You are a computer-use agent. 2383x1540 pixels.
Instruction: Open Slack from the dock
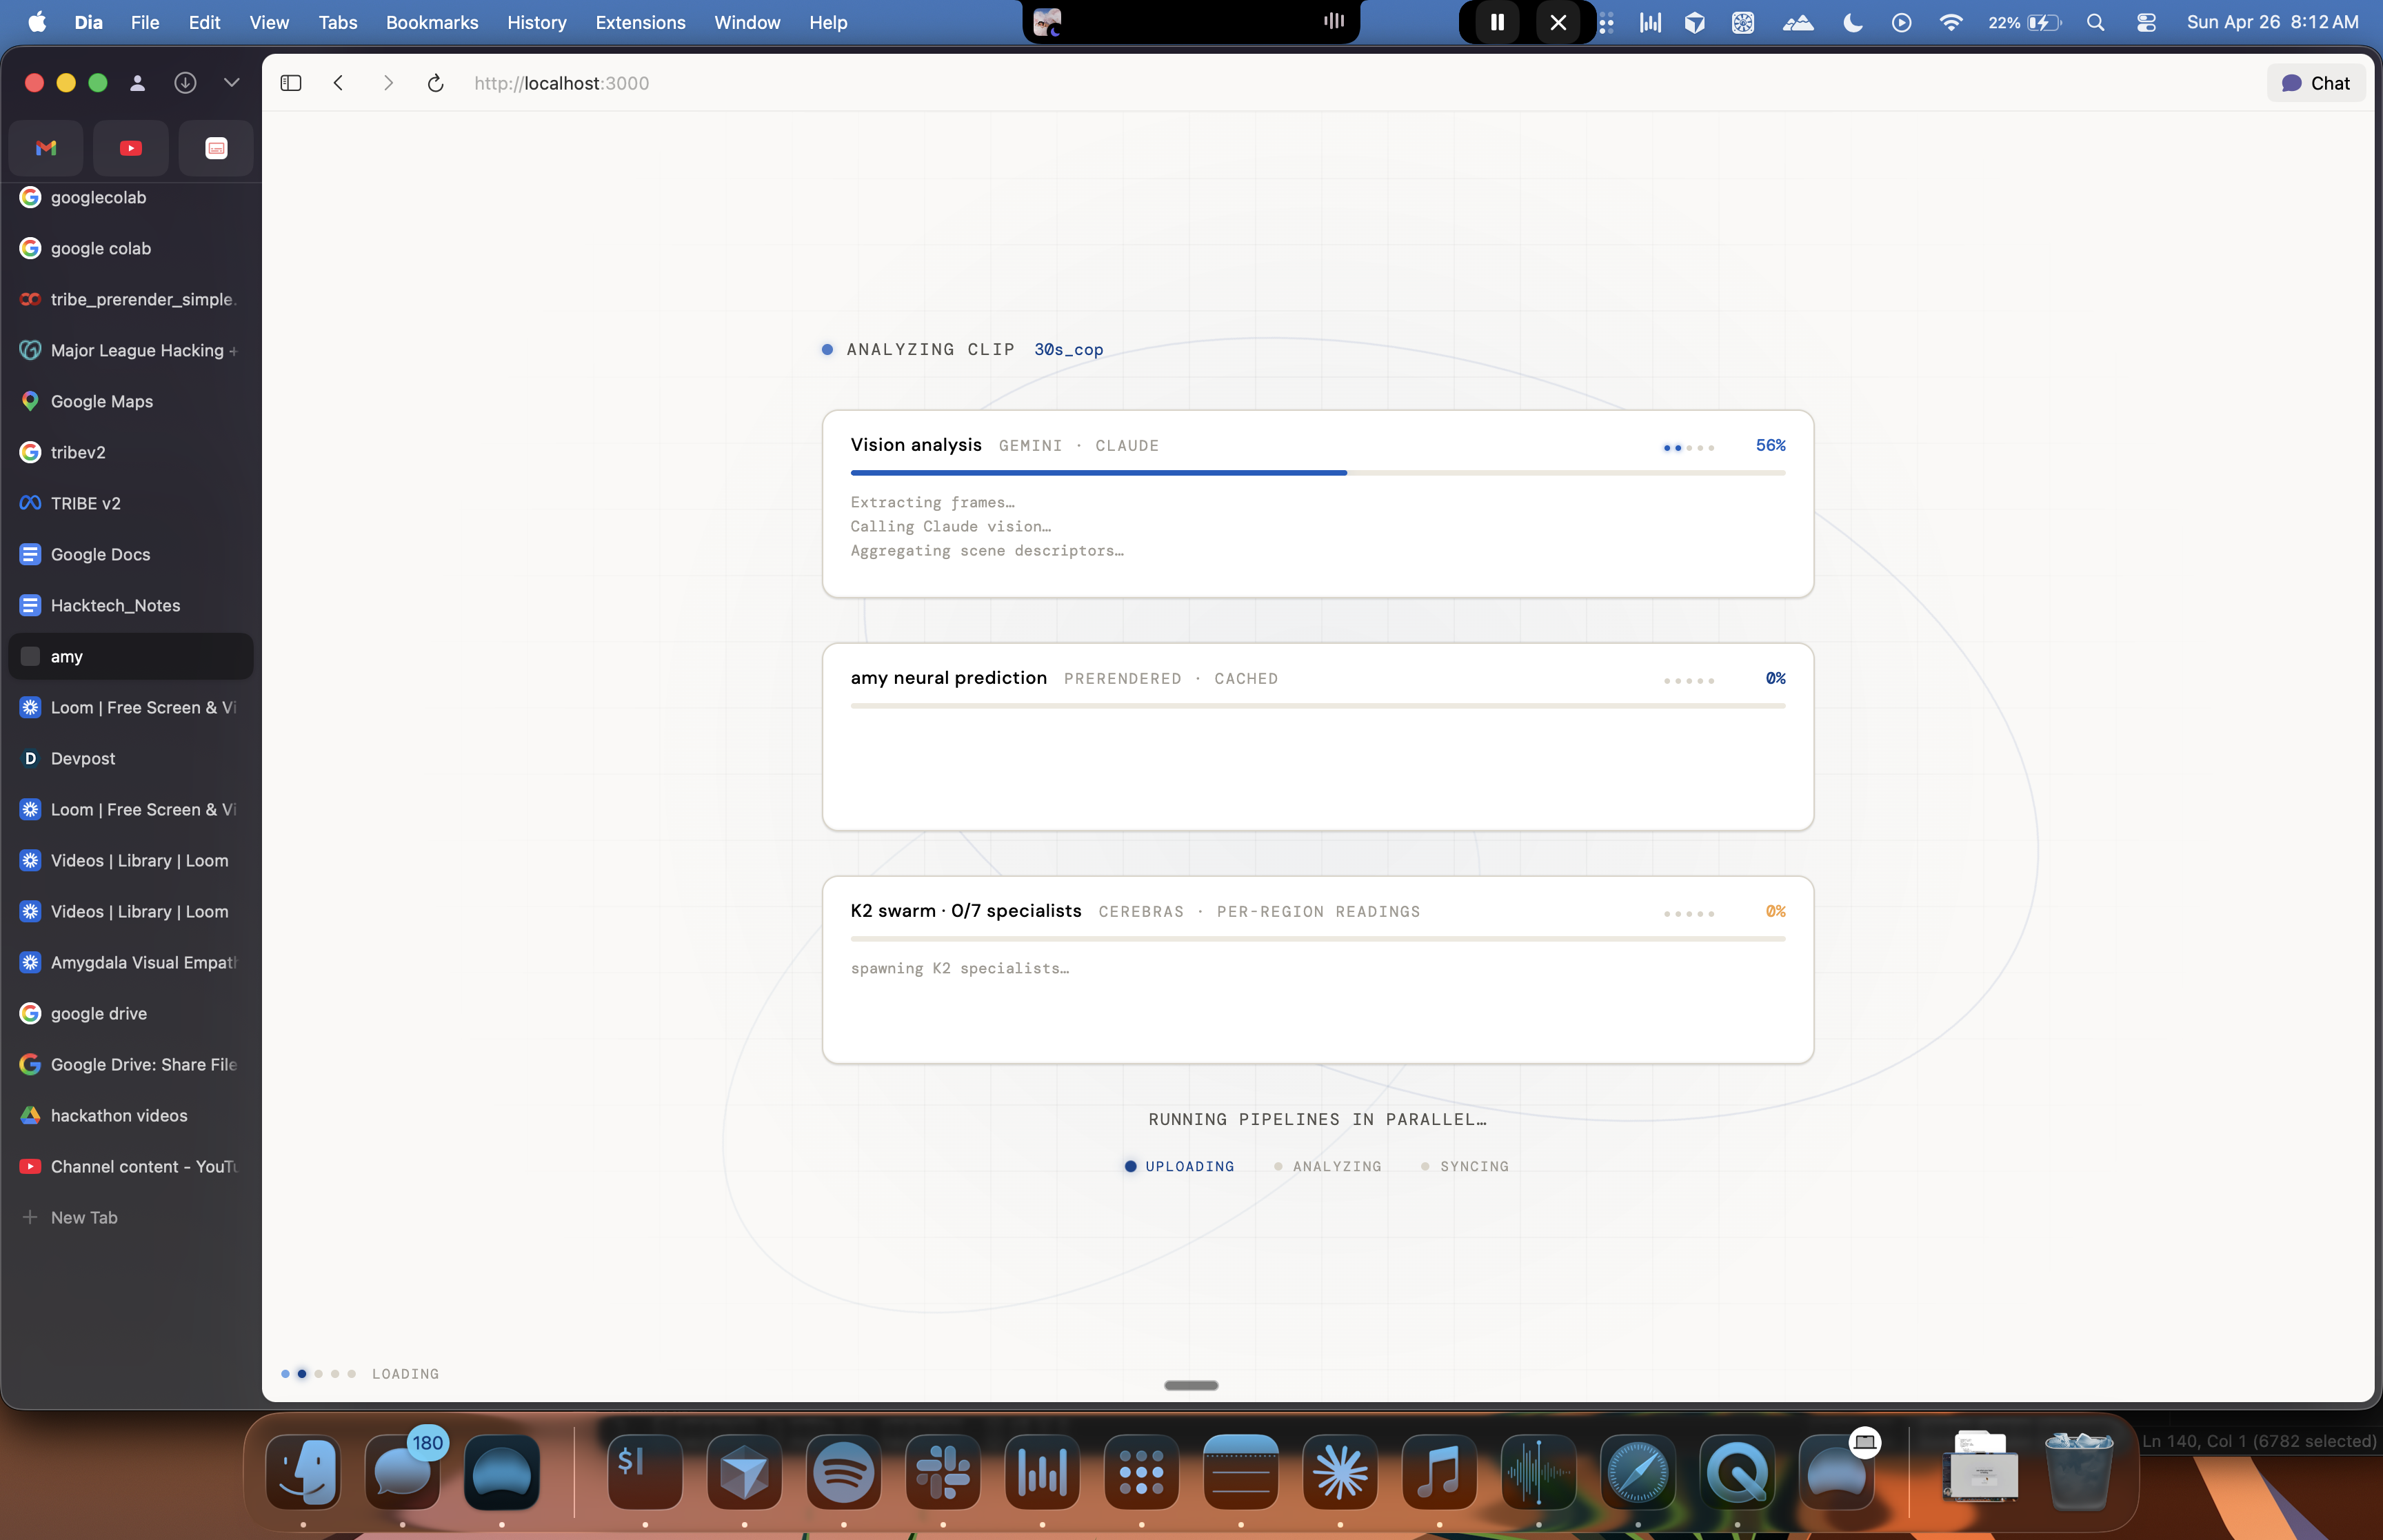[942, 1472]
